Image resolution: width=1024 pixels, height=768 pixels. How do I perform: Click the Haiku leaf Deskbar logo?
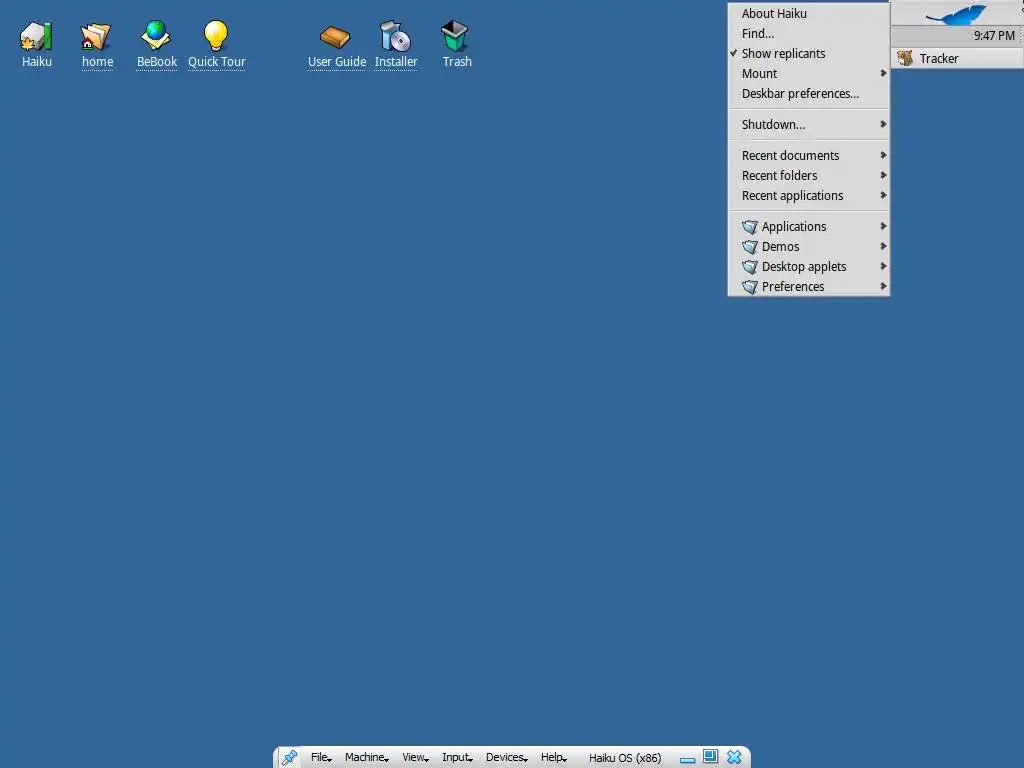[957, 14]
